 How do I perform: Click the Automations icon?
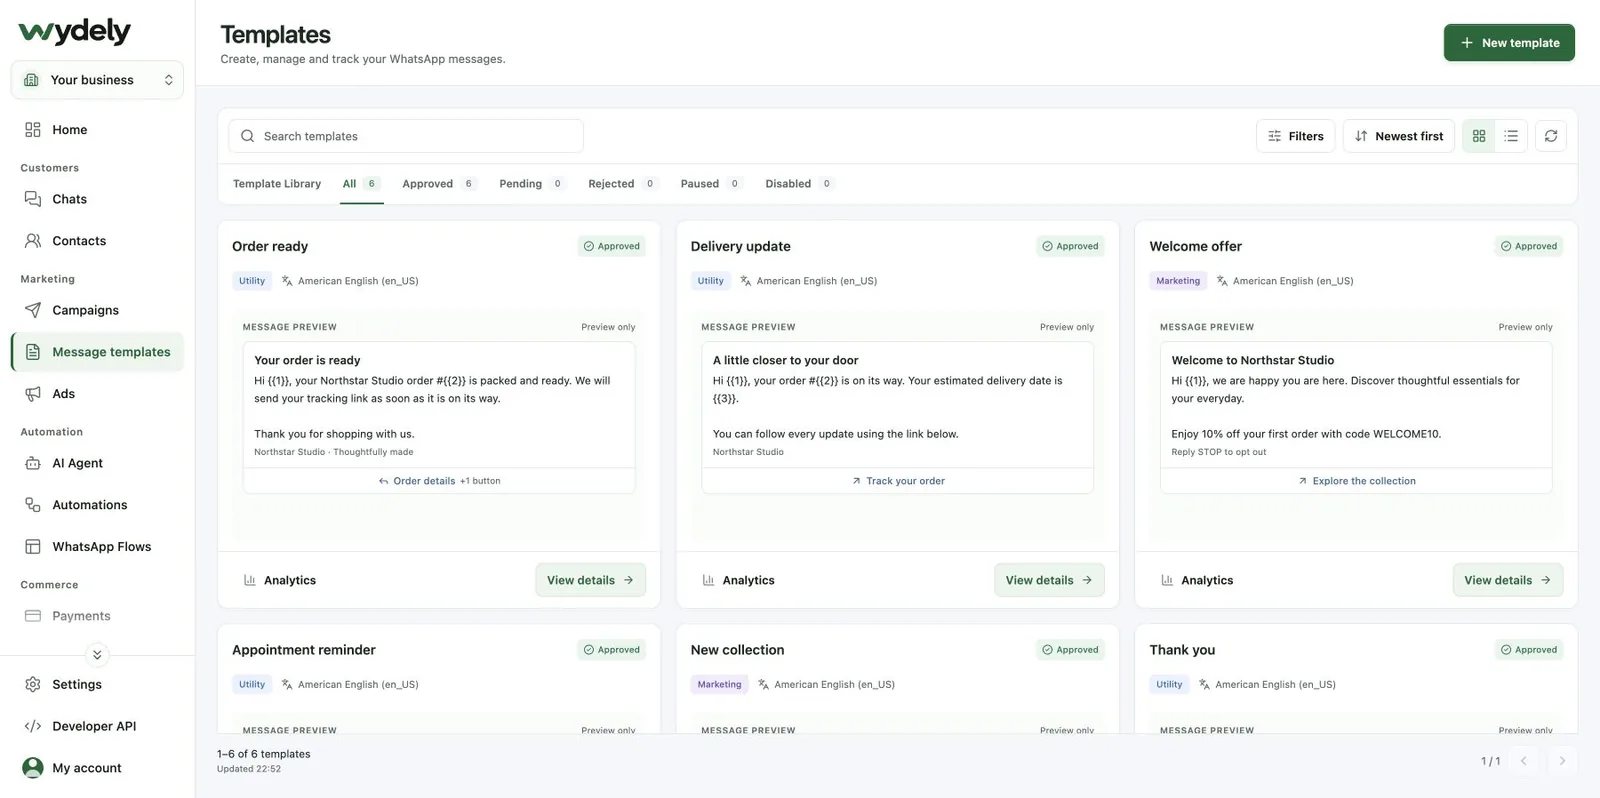pos(33,505)
